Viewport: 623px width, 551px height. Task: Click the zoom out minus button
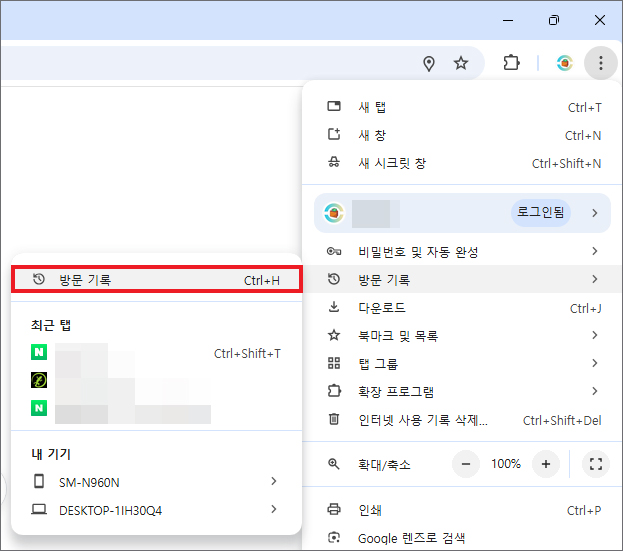tap(466, 464)
